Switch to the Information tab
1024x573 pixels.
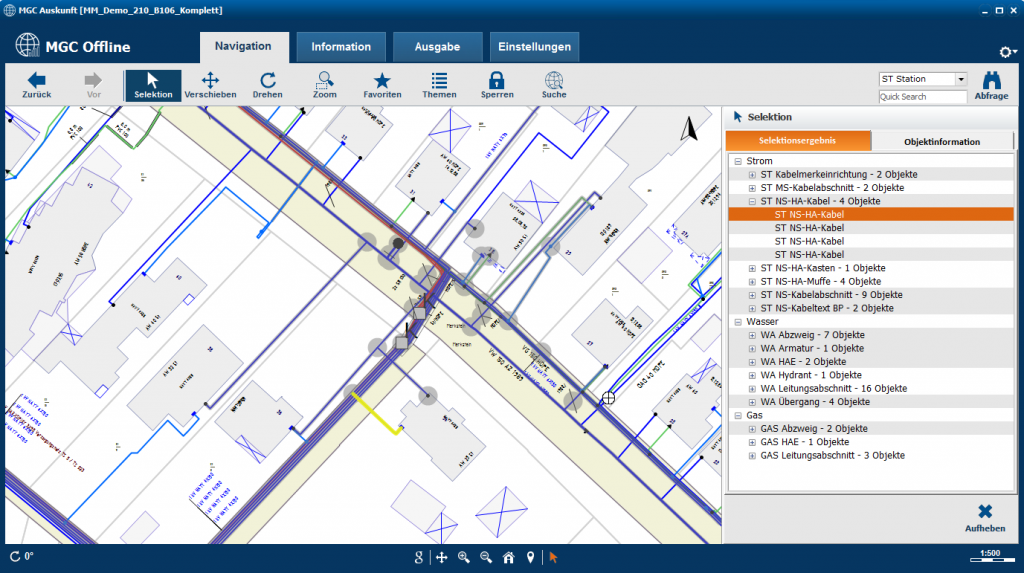340,47
